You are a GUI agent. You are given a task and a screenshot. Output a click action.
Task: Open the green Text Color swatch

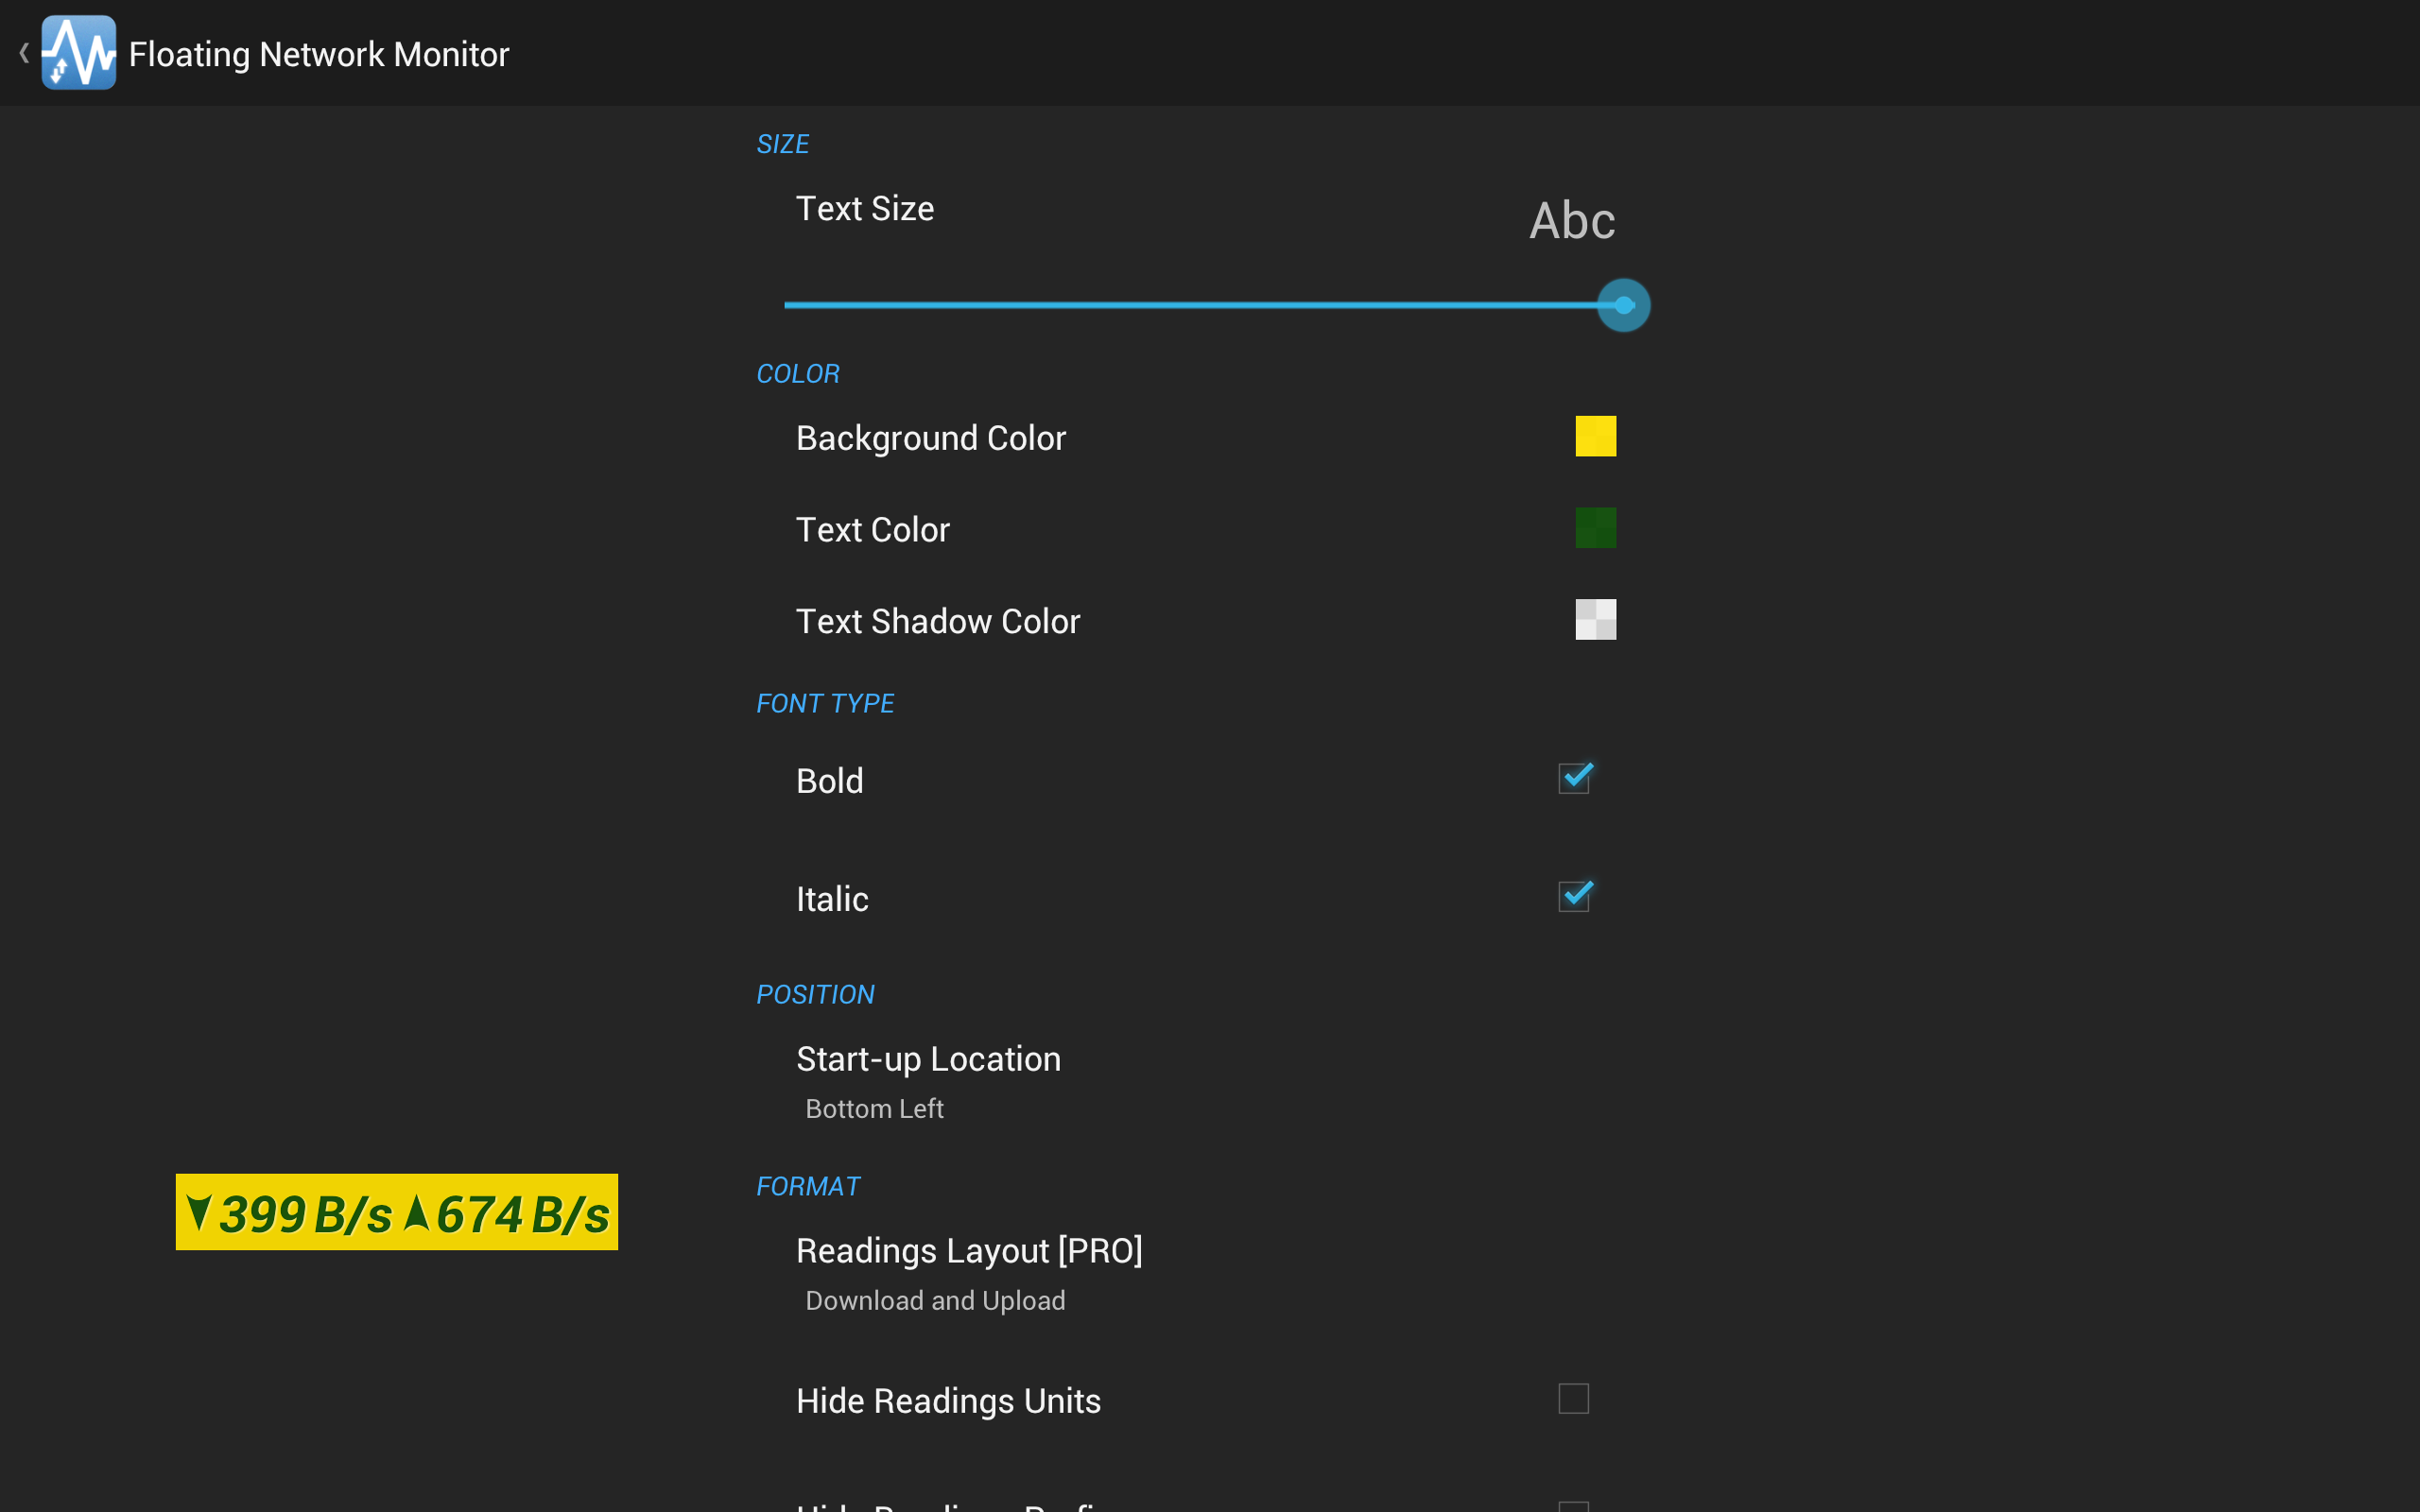[x=1595, y=528]
